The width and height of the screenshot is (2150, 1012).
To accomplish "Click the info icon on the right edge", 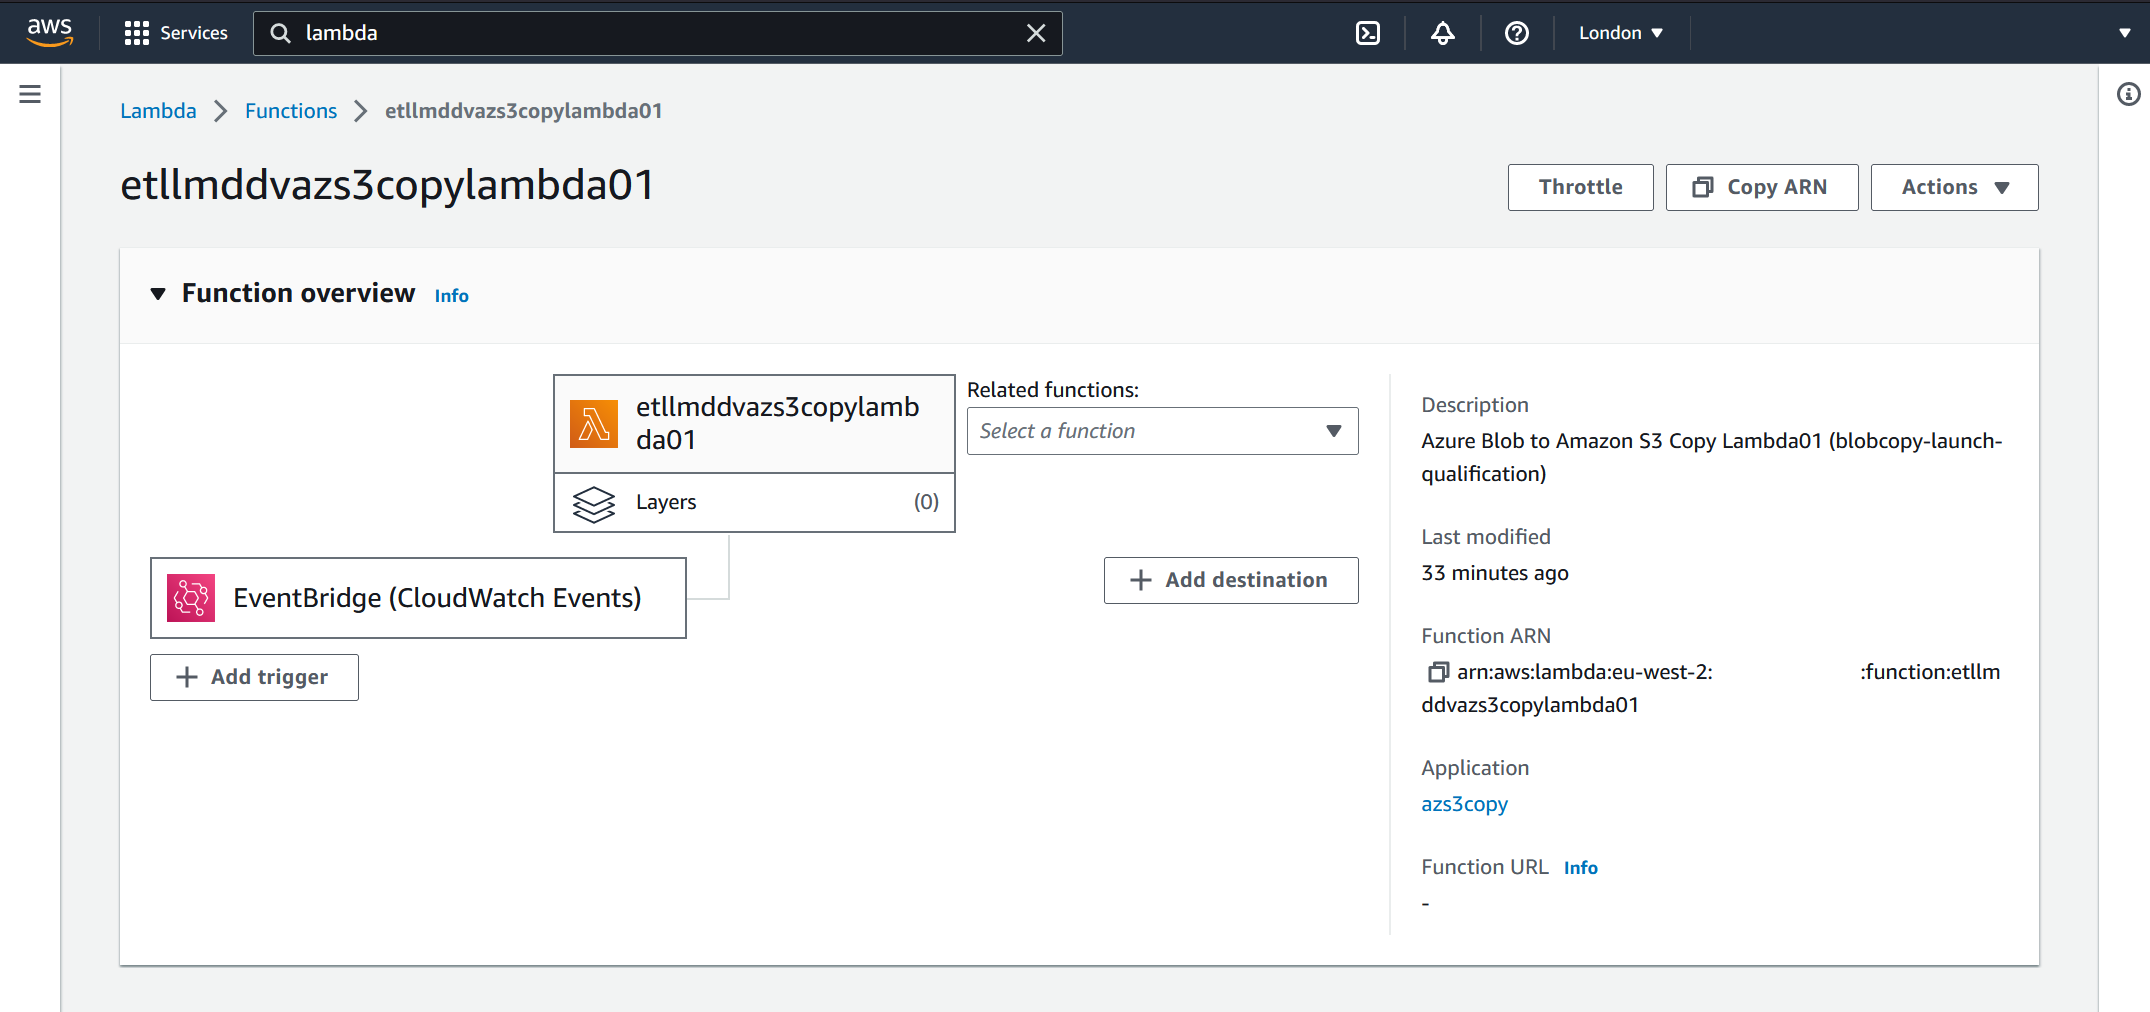I will point(2128,94).
